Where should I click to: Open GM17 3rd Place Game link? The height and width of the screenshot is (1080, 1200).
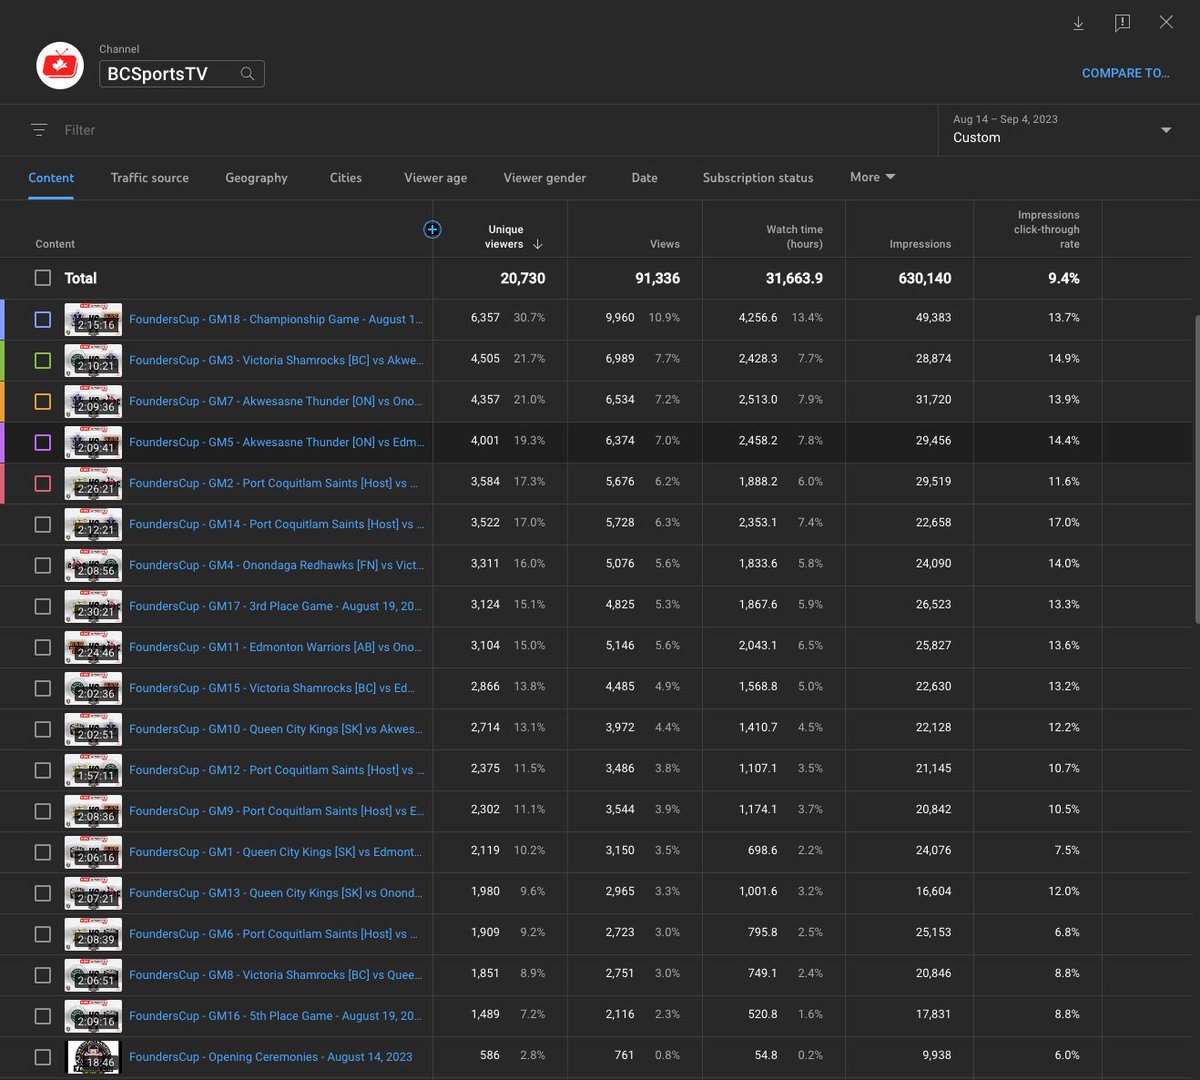[x=276, y=606]
